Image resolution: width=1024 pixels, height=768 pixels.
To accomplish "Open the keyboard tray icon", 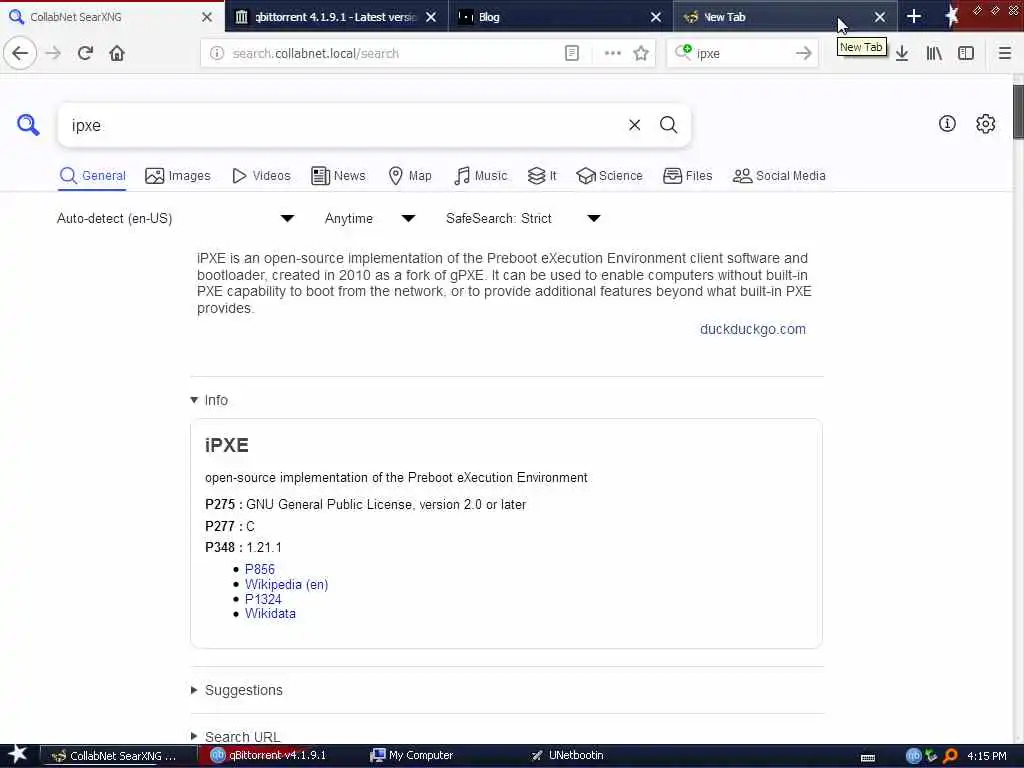I will click(868, 758).
